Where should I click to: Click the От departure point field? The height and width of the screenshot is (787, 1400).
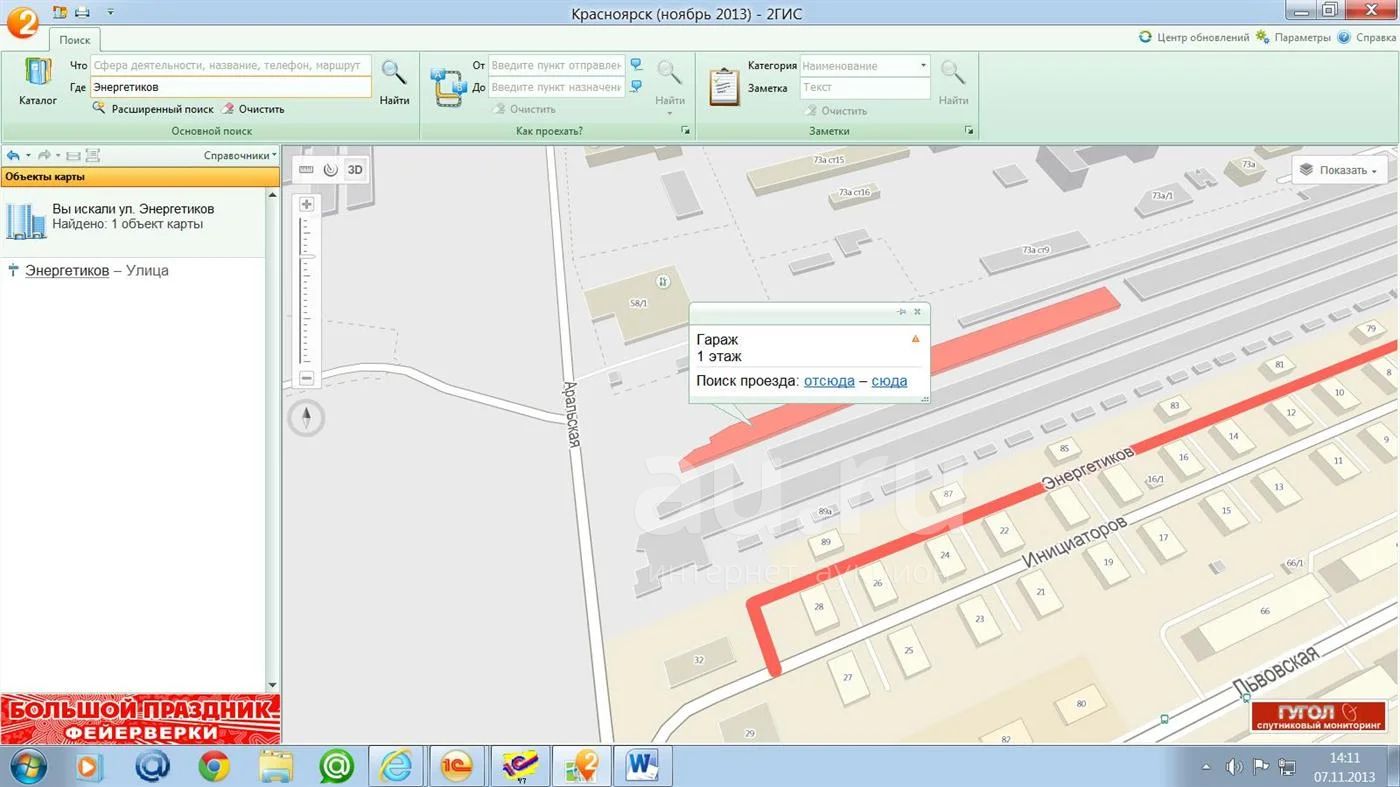click(557, 65)
